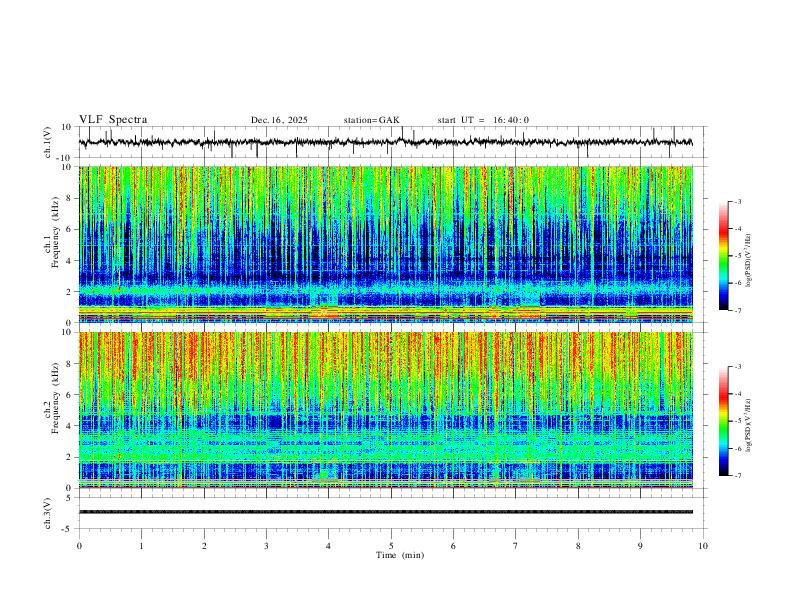Click the "-5" tick of ch.3(V) axis
This screenshot has width=792, height=612.
click(68, 529)
